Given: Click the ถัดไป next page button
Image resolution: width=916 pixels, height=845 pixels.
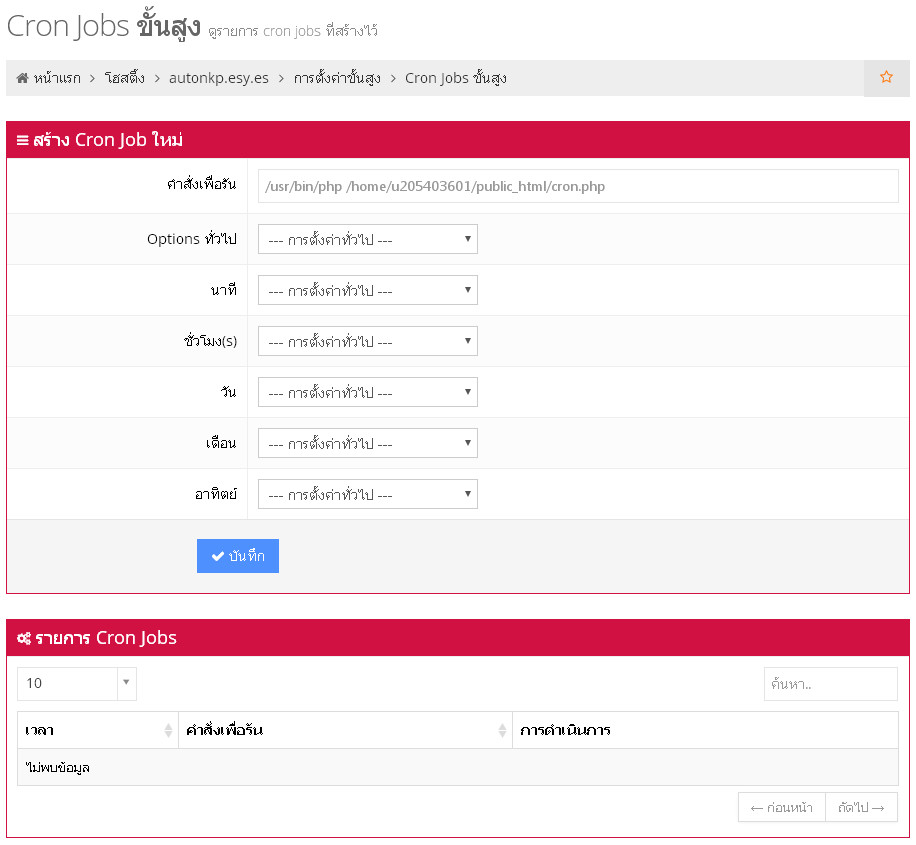Looking at the screenshot, I should tap(861, 807).
